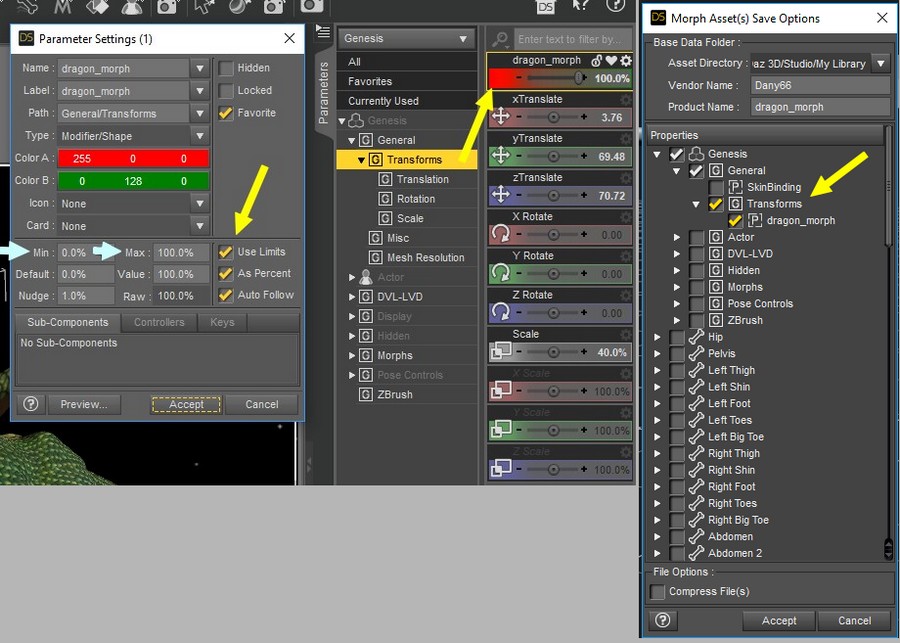
Task: Expand the Hip bone in Properties tree
Action: (658, 337)
